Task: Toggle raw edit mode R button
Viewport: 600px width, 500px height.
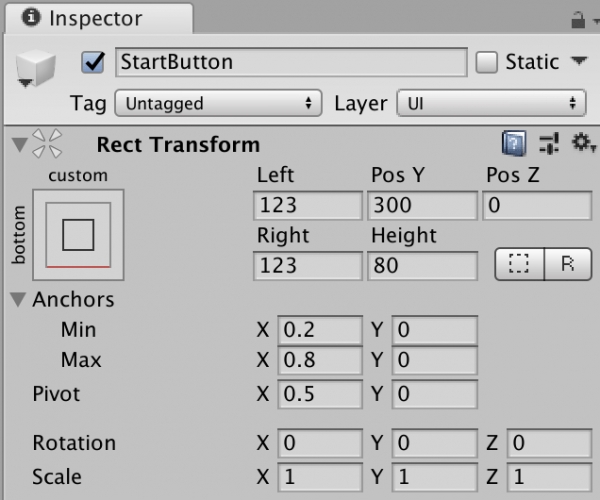Action: tap(567, 265)
